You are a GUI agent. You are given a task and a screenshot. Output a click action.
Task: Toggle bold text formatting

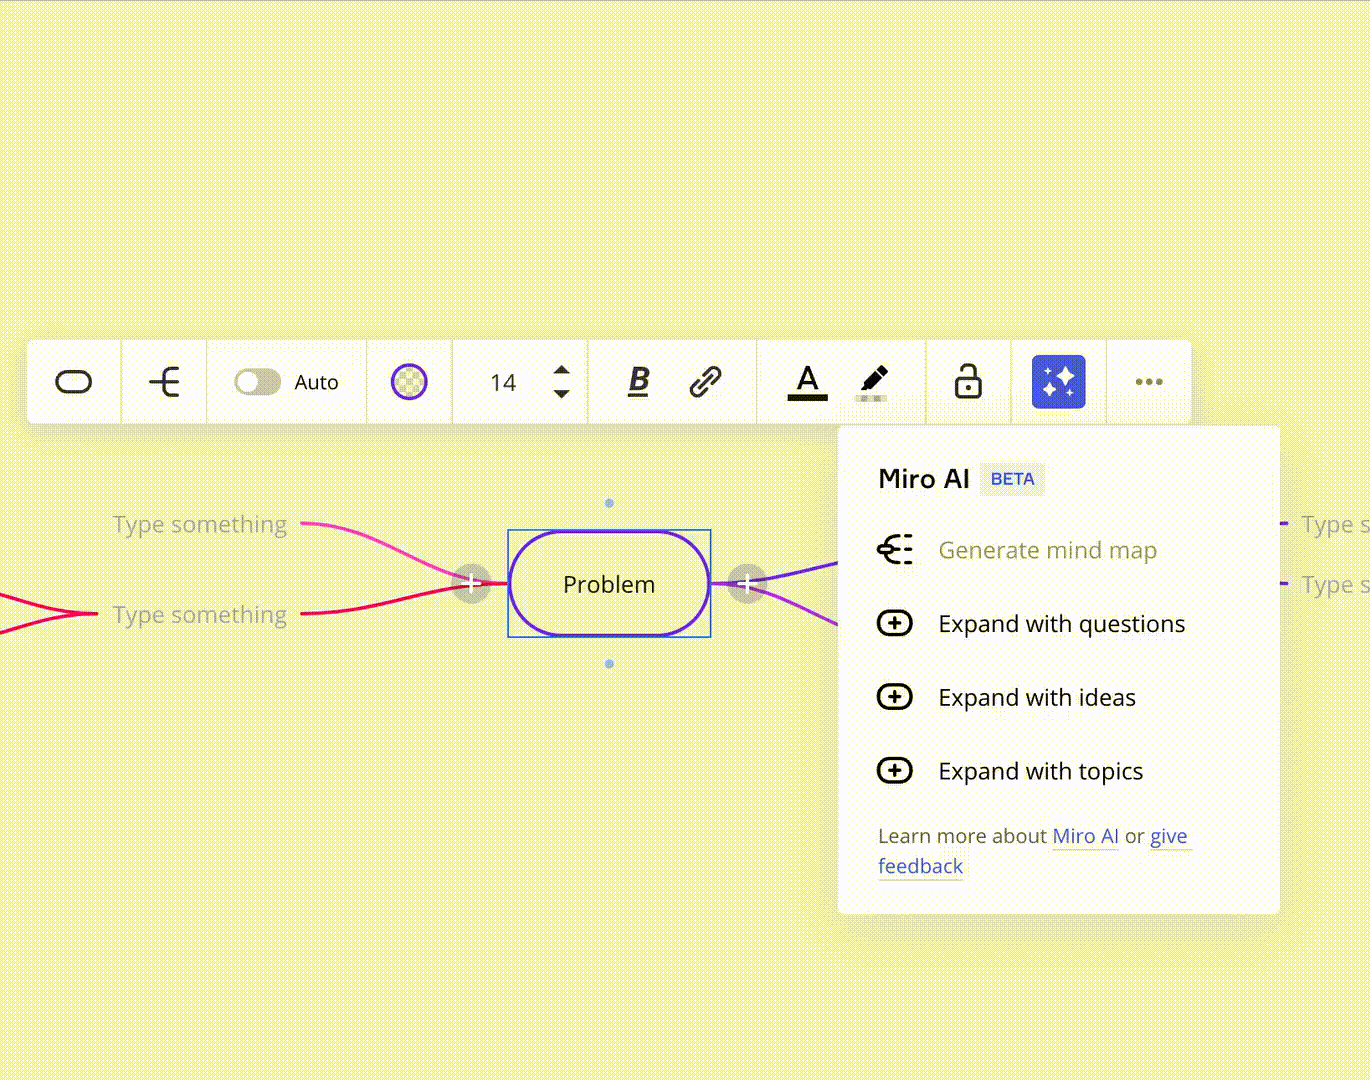638,381
